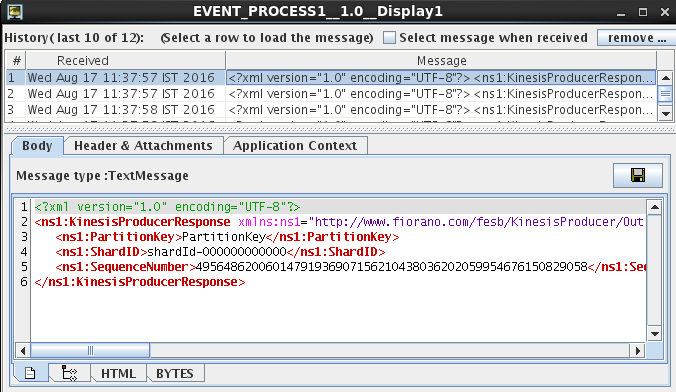Screen dimensions: 676x392
Task: Maximize the Display1 window
Action: (643, 12)
